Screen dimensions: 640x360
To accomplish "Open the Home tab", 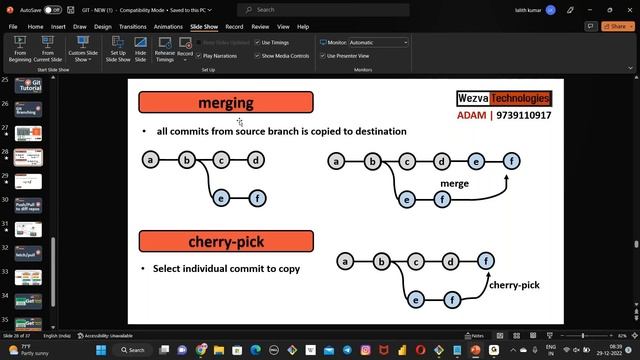I will 36,27.
